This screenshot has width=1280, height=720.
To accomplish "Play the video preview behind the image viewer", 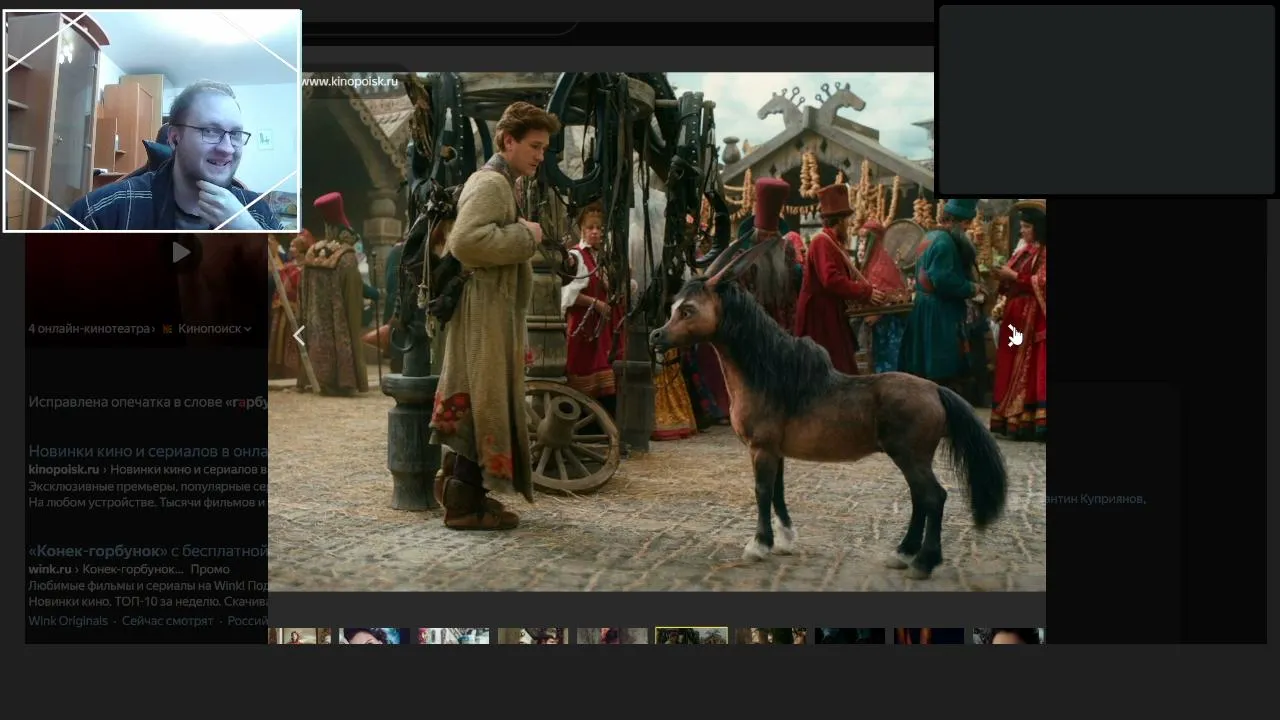I will (x=180, y=253).
